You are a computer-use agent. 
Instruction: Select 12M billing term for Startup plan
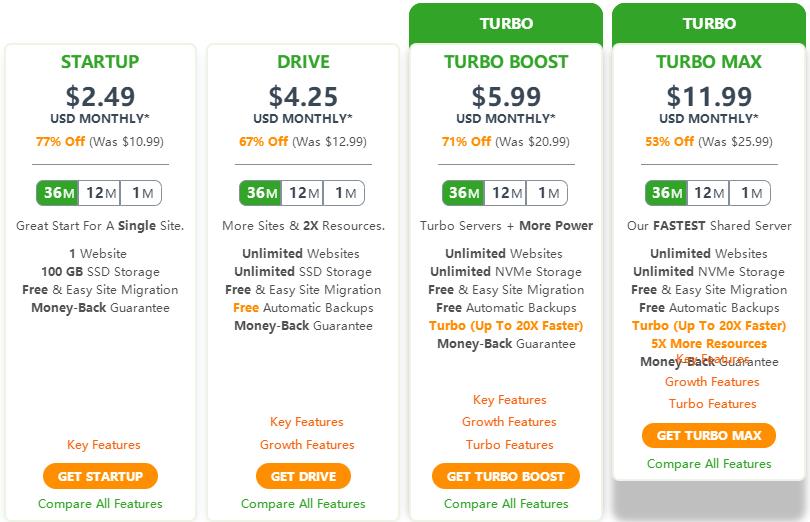coord(101,193)
